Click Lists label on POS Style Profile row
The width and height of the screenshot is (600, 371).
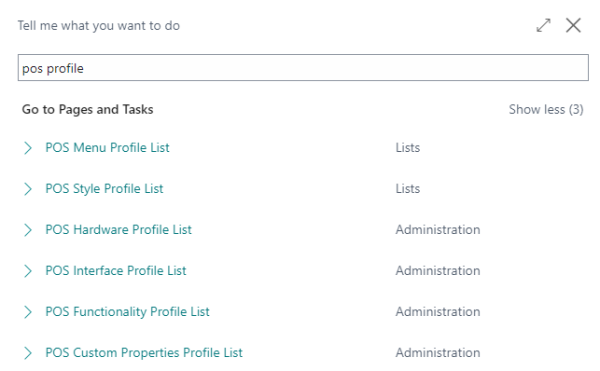[x=408, y=189]
